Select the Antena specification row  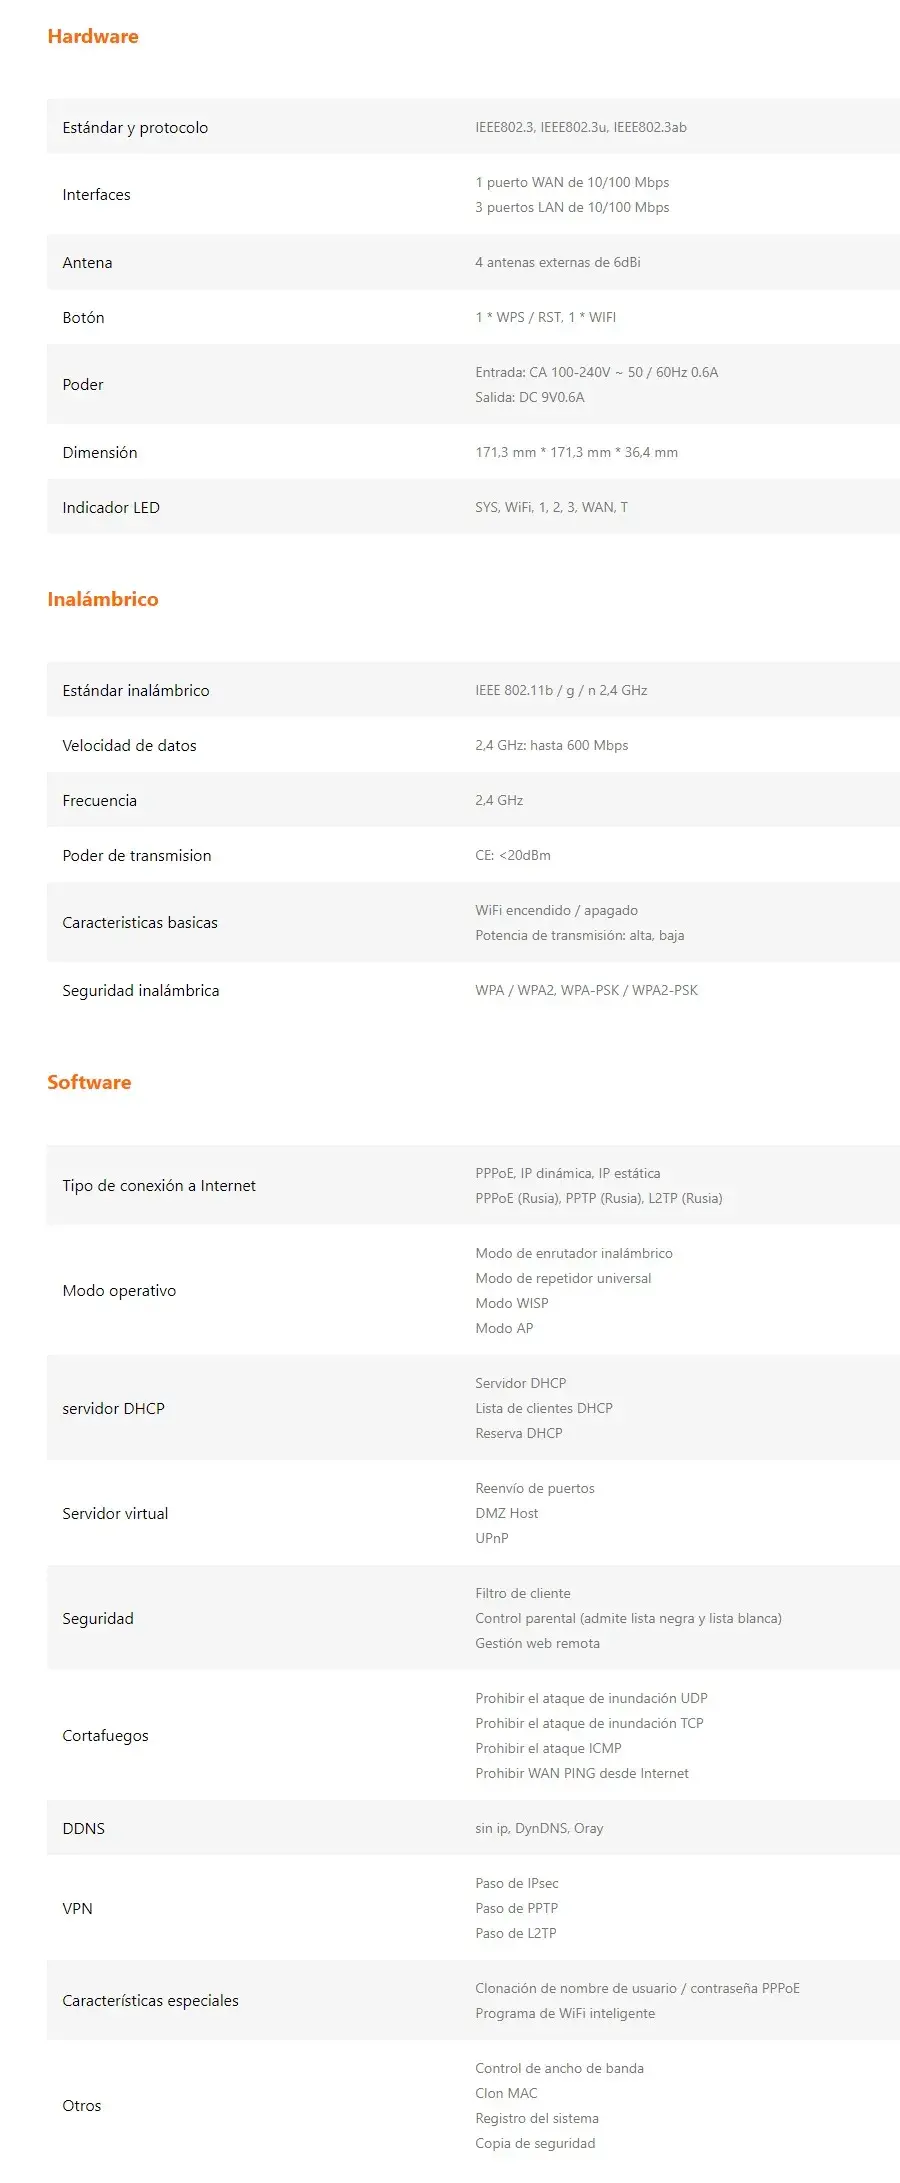point(473,262)
